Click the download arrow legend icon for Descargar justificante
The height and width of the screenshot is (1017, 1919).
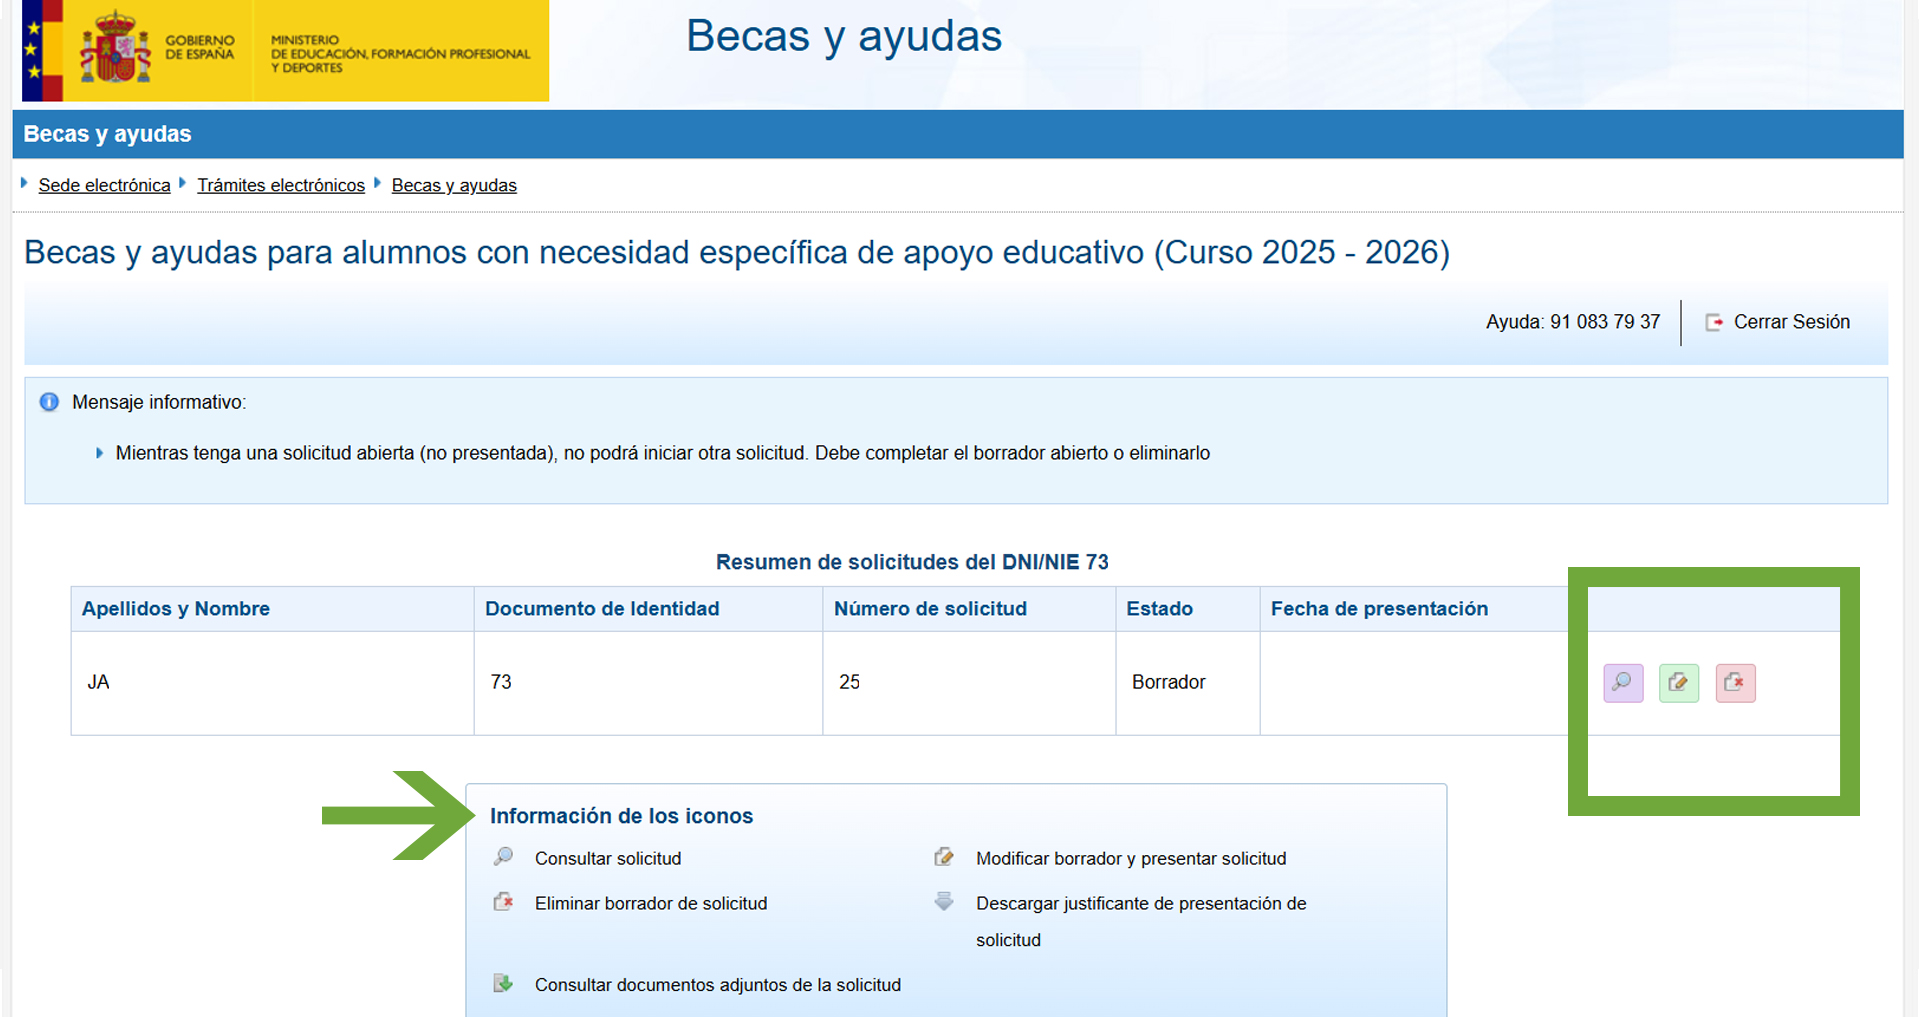944,902
